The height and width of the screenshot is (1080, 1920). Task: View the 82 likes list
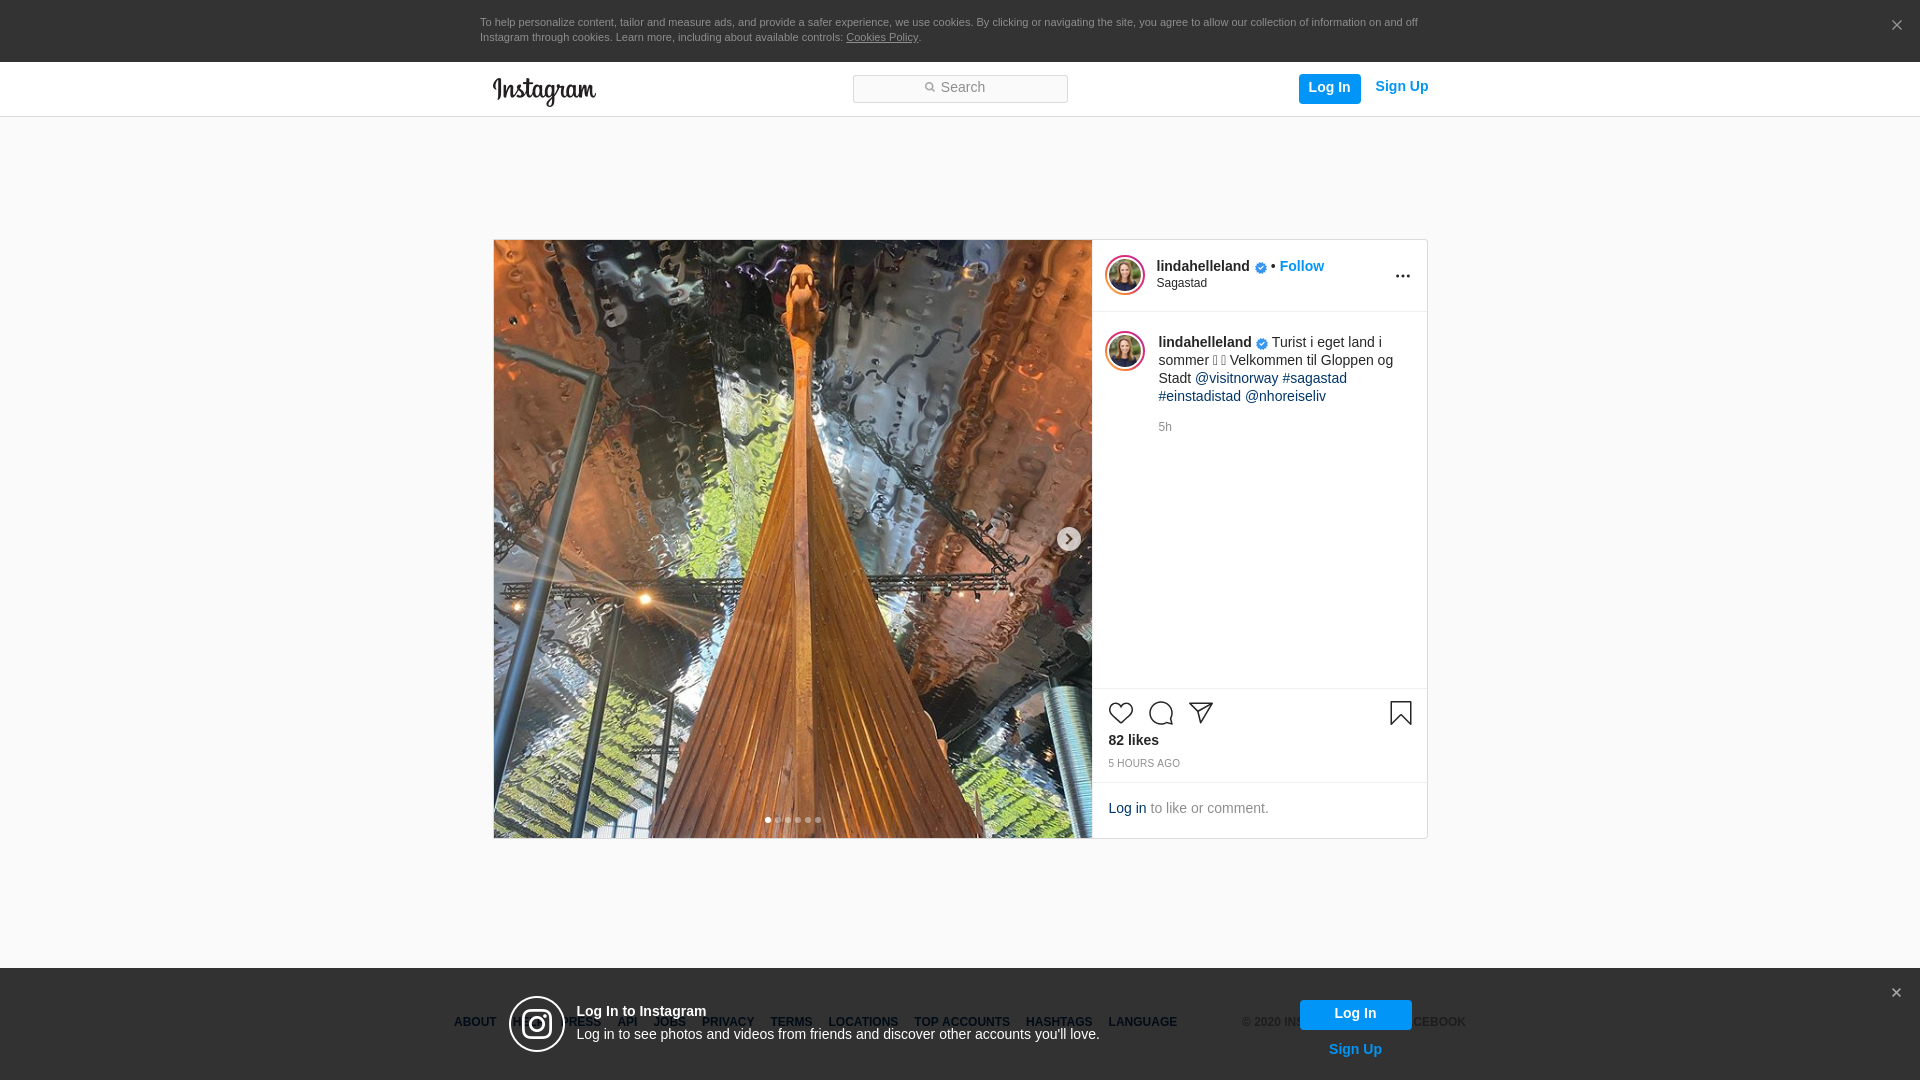pyautogui.click(x=1133, y=740)
